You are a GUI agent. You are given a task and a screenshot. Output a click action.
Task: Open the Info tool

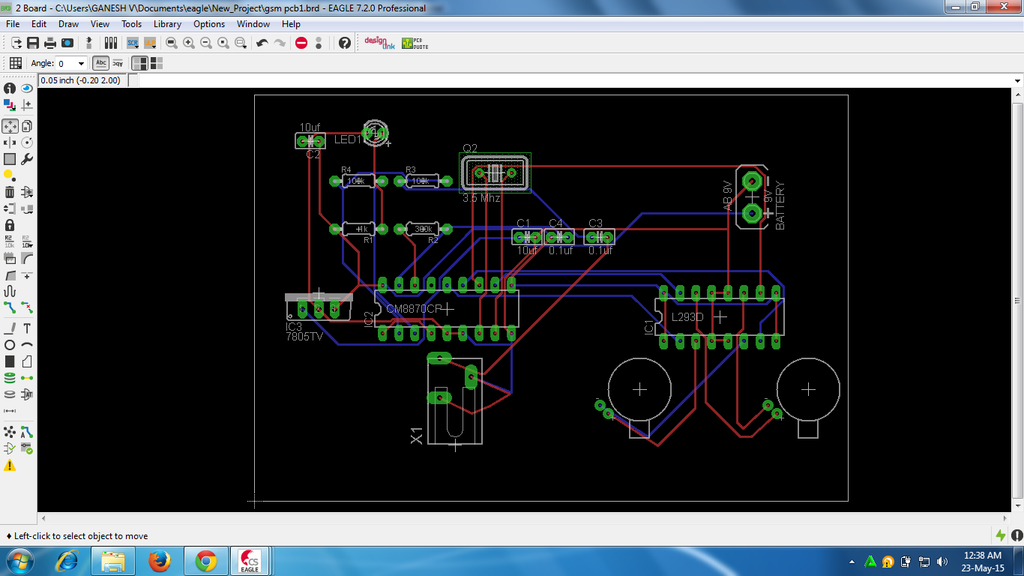pyautogui.click(x=9, y=87)
